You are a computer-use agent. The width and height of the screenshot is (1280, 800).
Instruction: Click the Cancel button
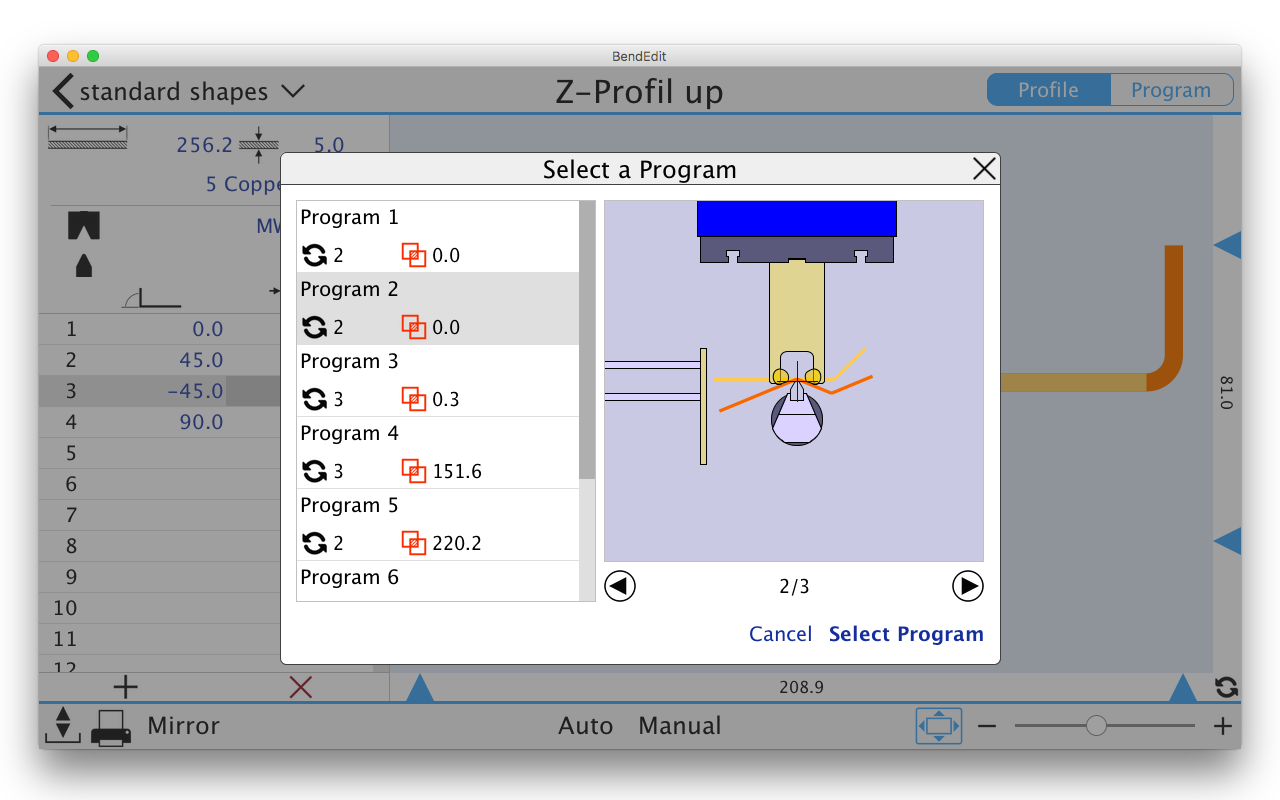[x=780, y=634]
